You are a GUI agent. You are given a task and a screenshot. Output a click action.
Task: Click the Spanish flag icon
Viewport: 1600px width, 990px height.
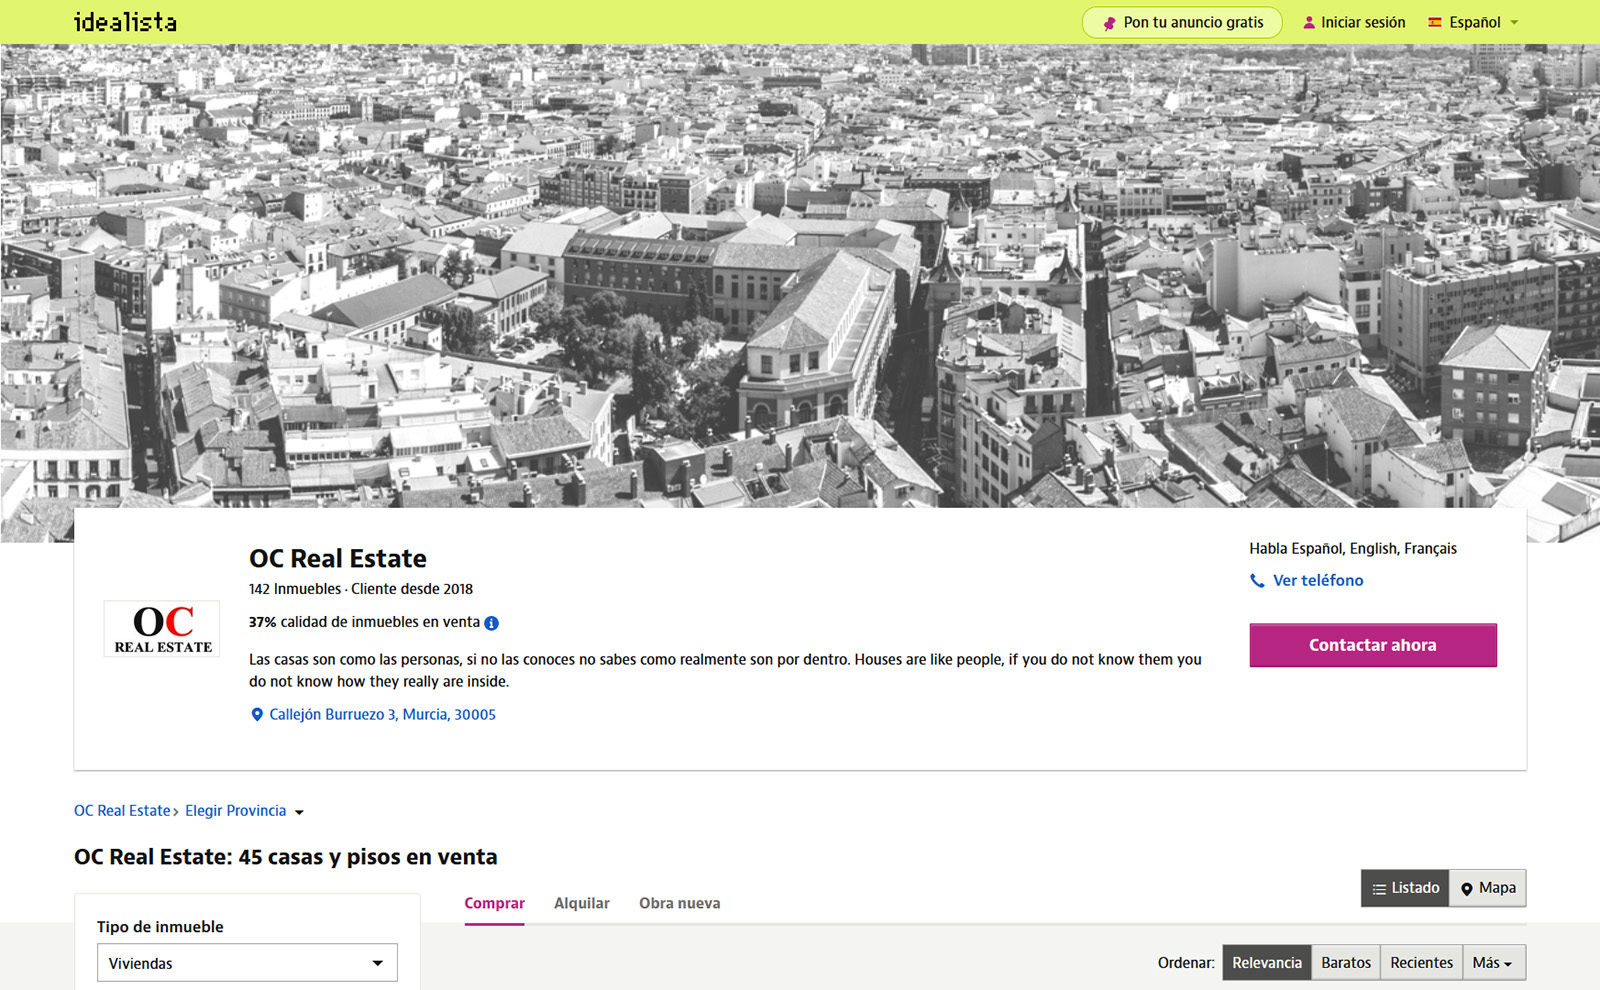tap(1435, 22)
